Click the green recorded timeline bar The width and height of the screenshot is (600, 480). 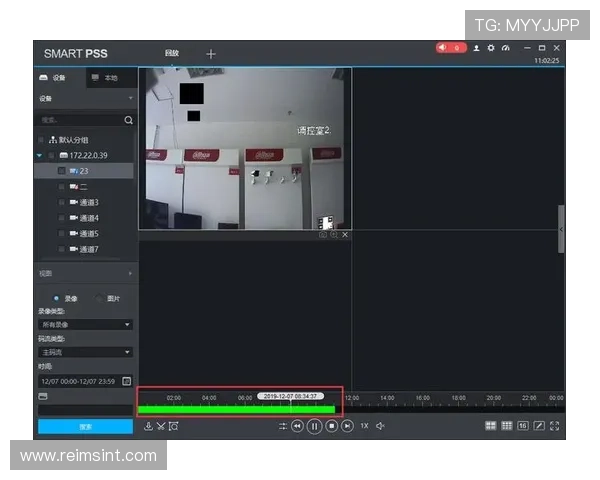(x=236, y=410)
